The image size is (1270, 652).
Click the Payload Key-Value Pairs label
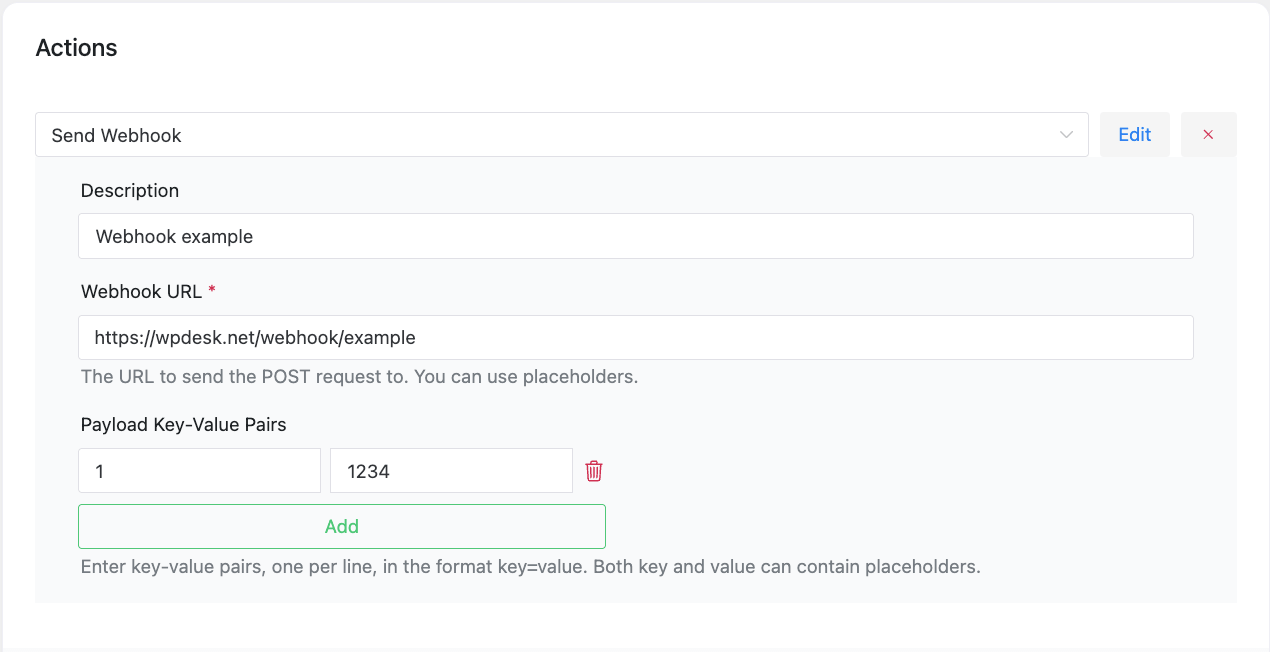pos(183,425)
